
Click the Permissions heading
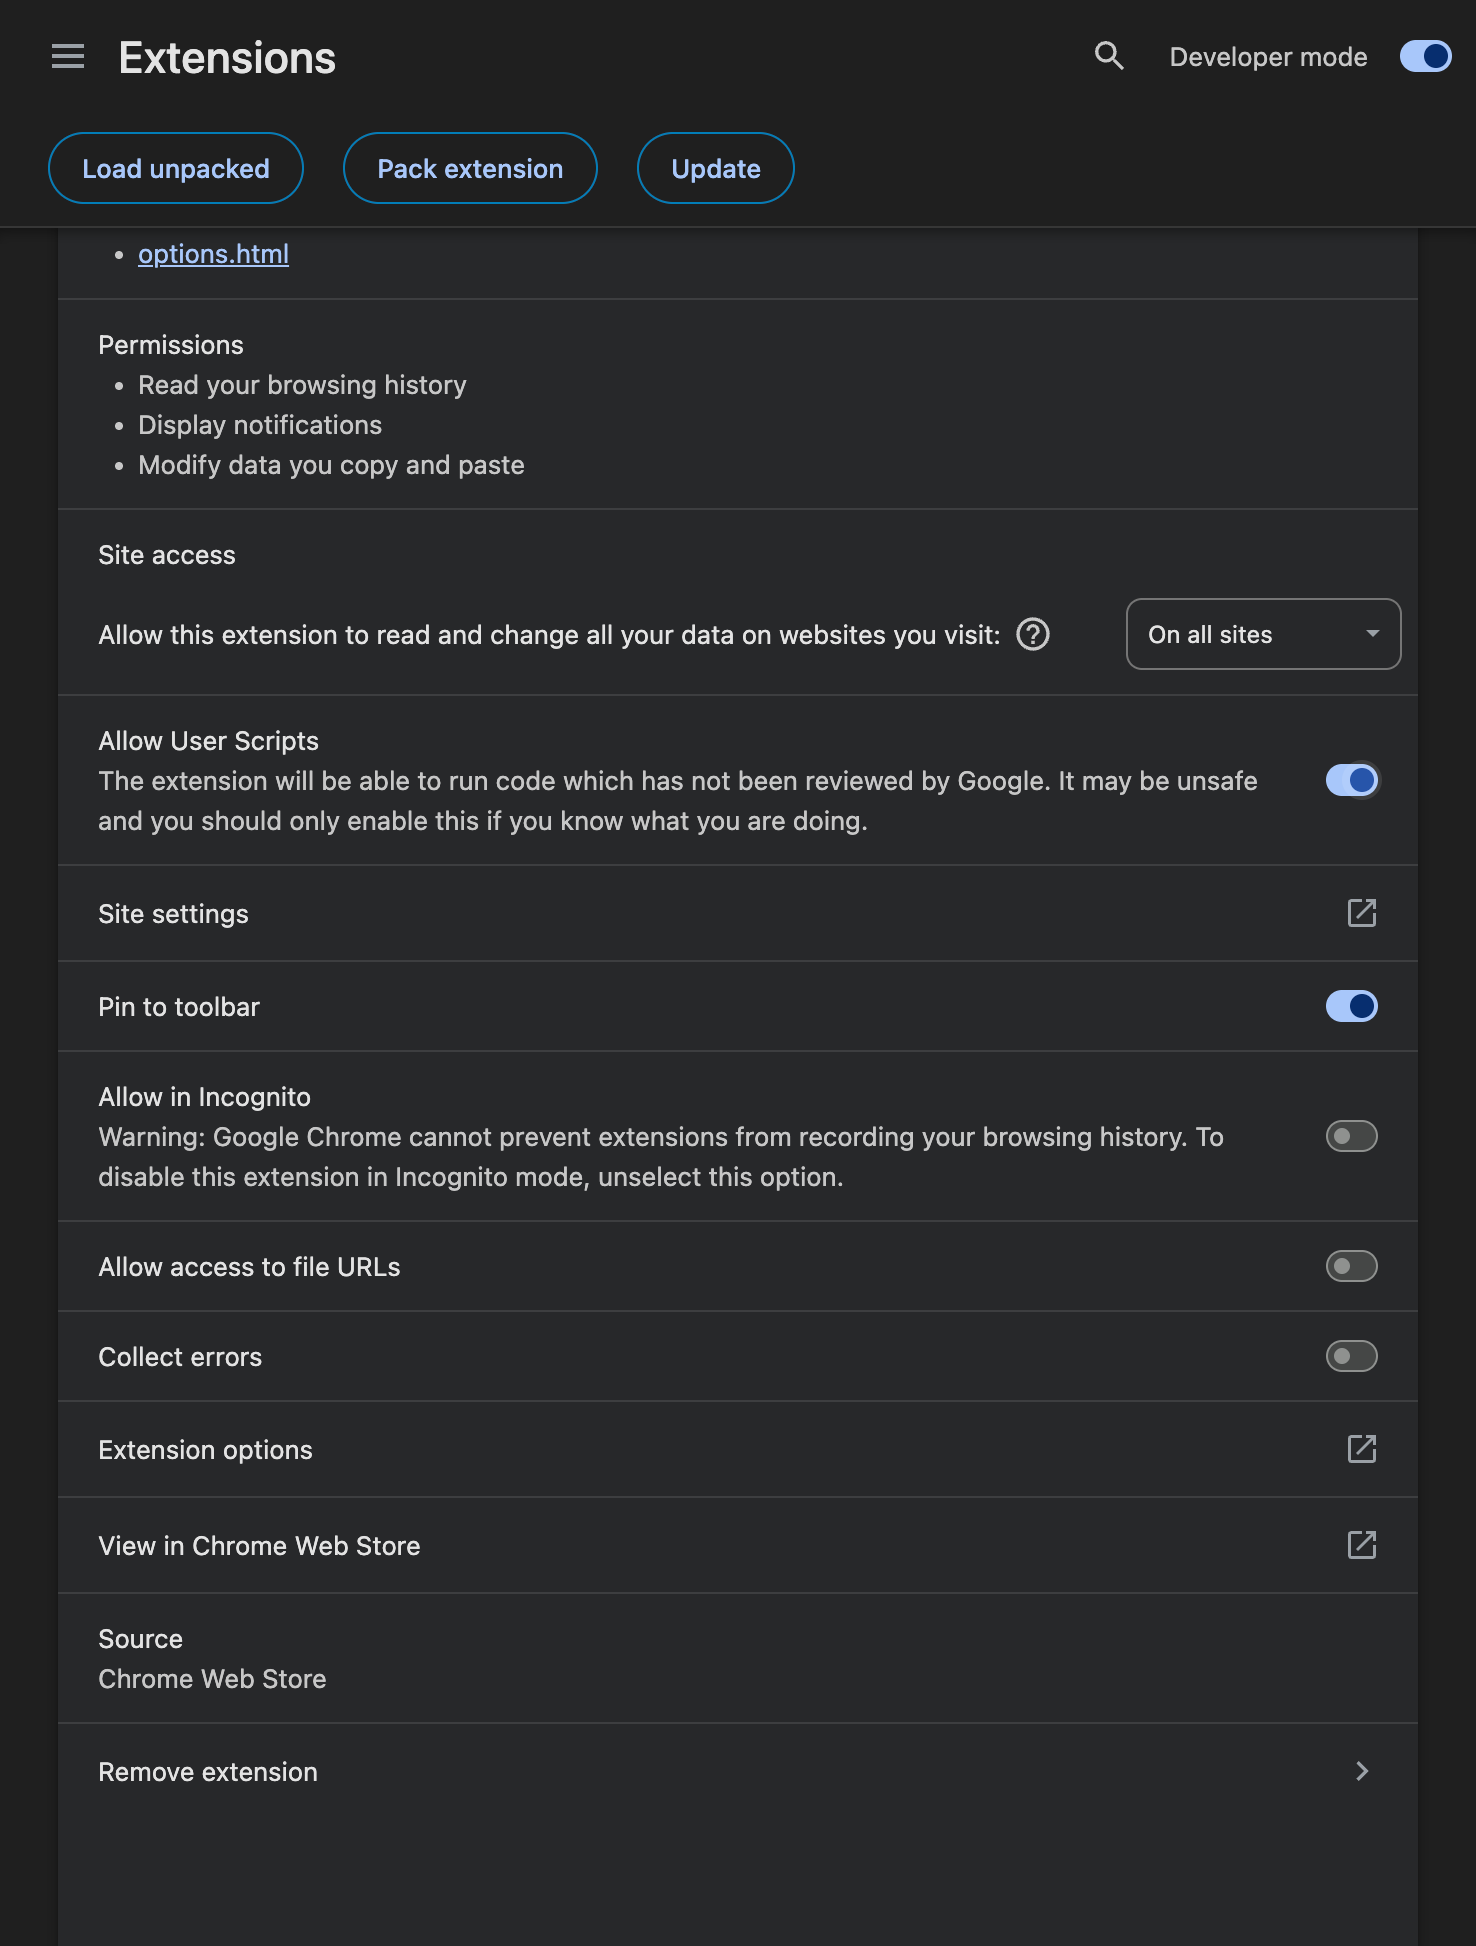tap(171, 345)
